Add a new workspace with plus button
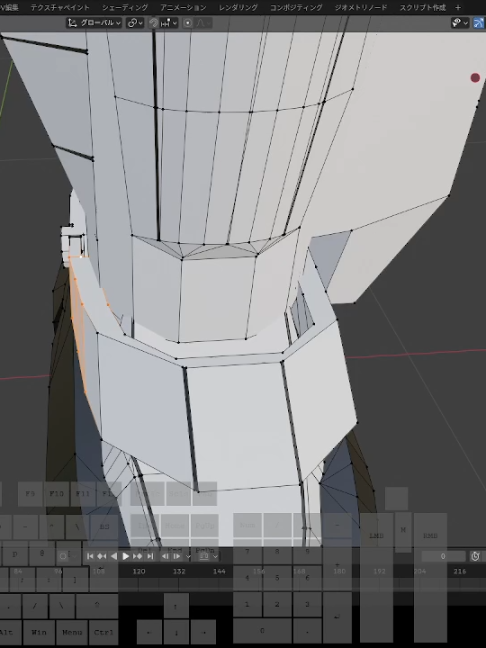 [x=458, y=7]
